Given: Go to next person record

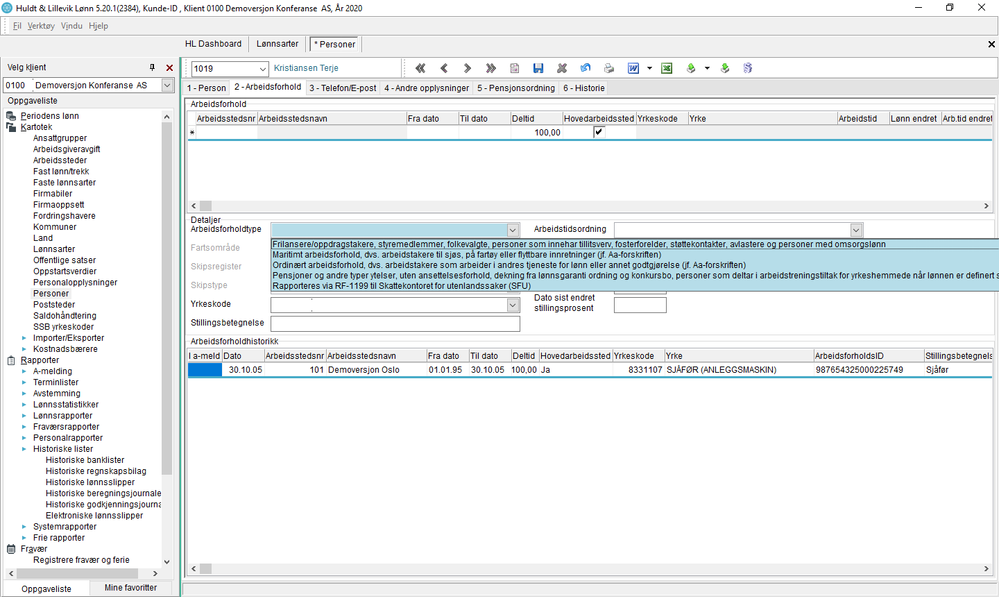Looking at the screenshot, I should click(467, 68).
